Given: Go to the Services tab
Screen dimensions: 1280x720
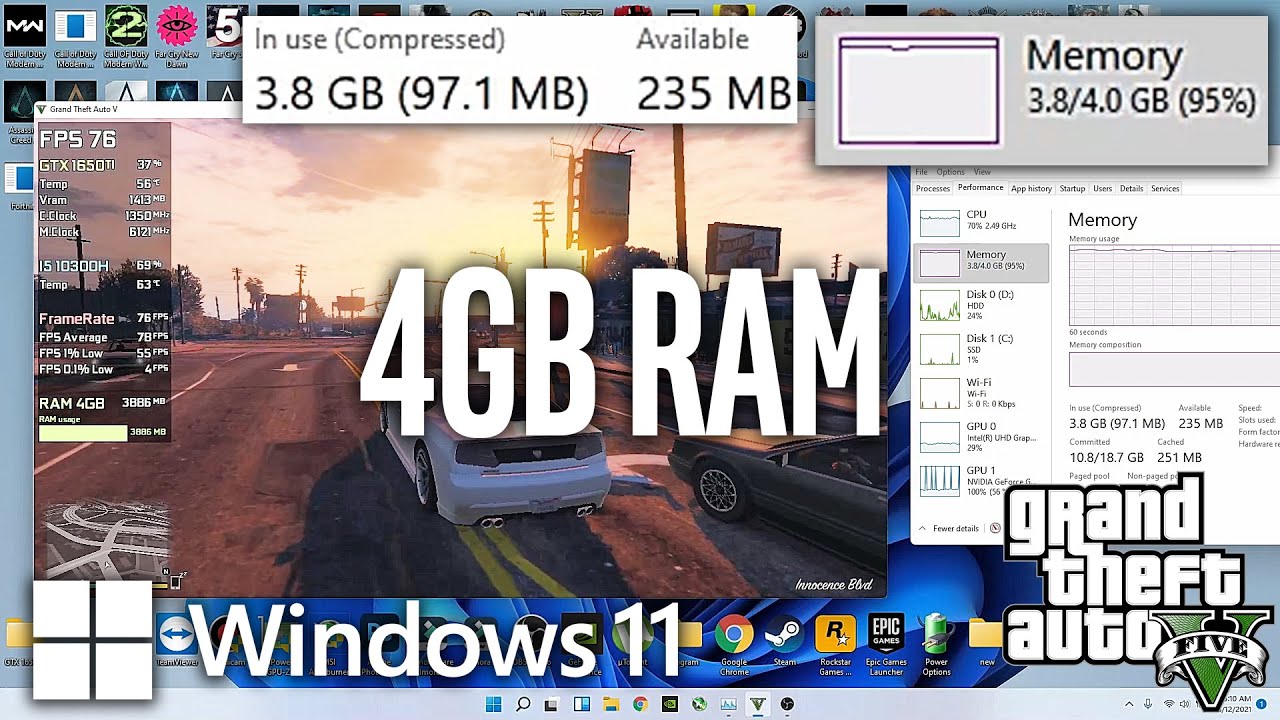Looking at the screenshot, I should 1165,188.
